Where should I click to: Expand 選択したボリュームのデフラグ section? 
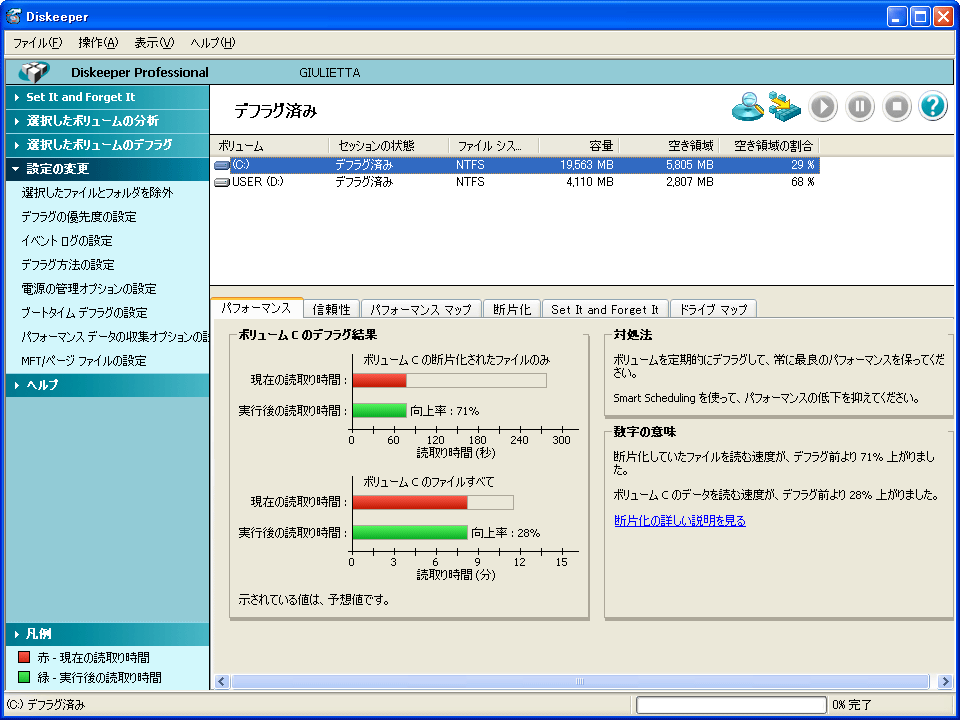[x=107, y=144]
